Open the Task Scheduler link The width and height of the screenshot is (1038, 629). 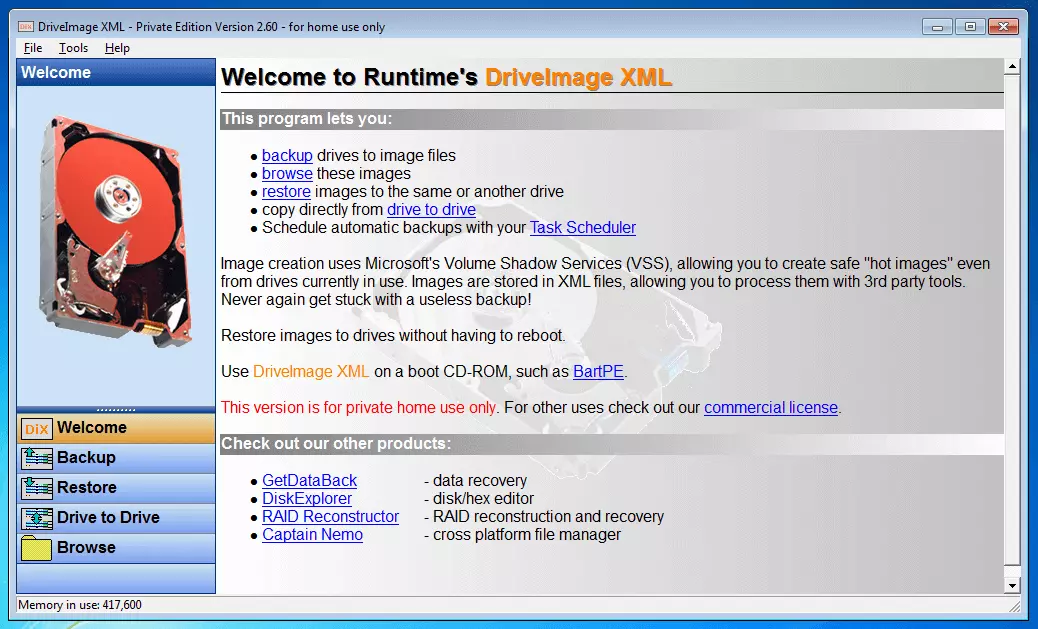click(x=582, y=228)
